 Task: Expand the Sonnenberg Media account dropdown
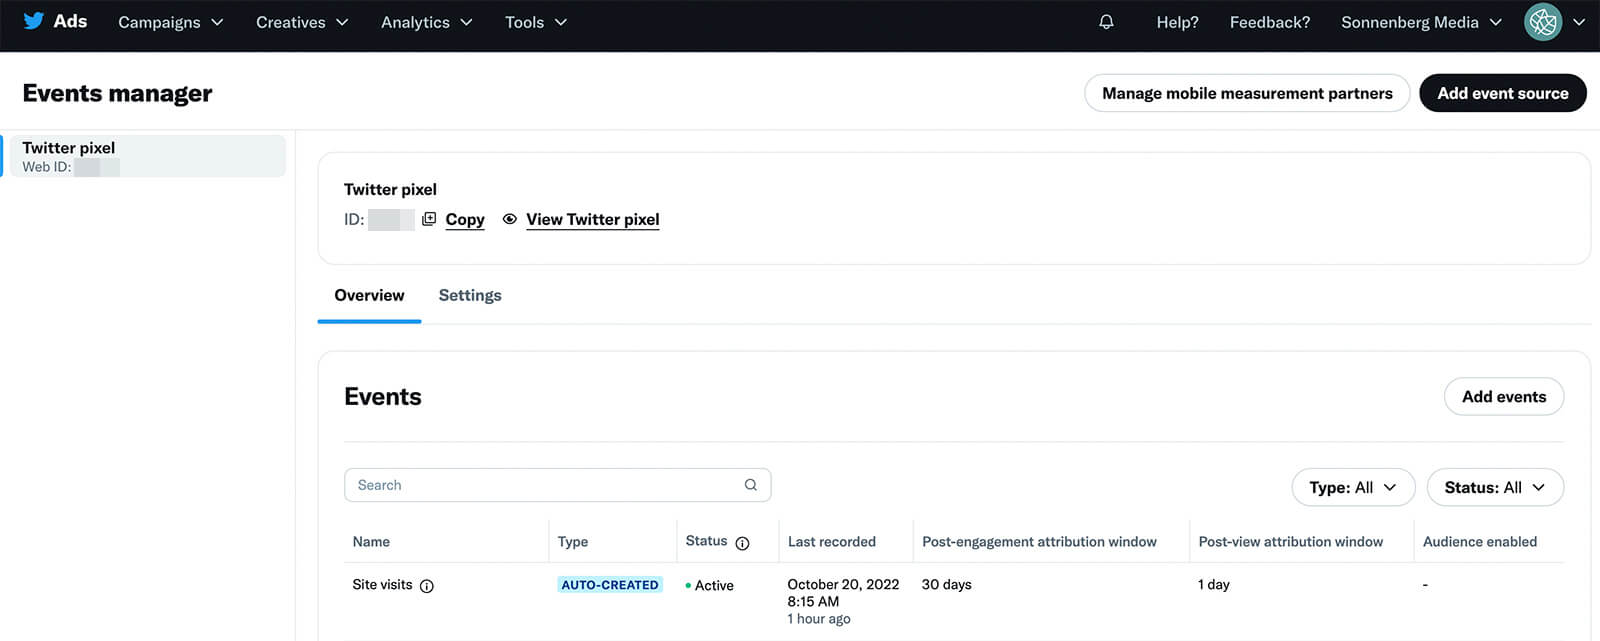[1421, 22]
